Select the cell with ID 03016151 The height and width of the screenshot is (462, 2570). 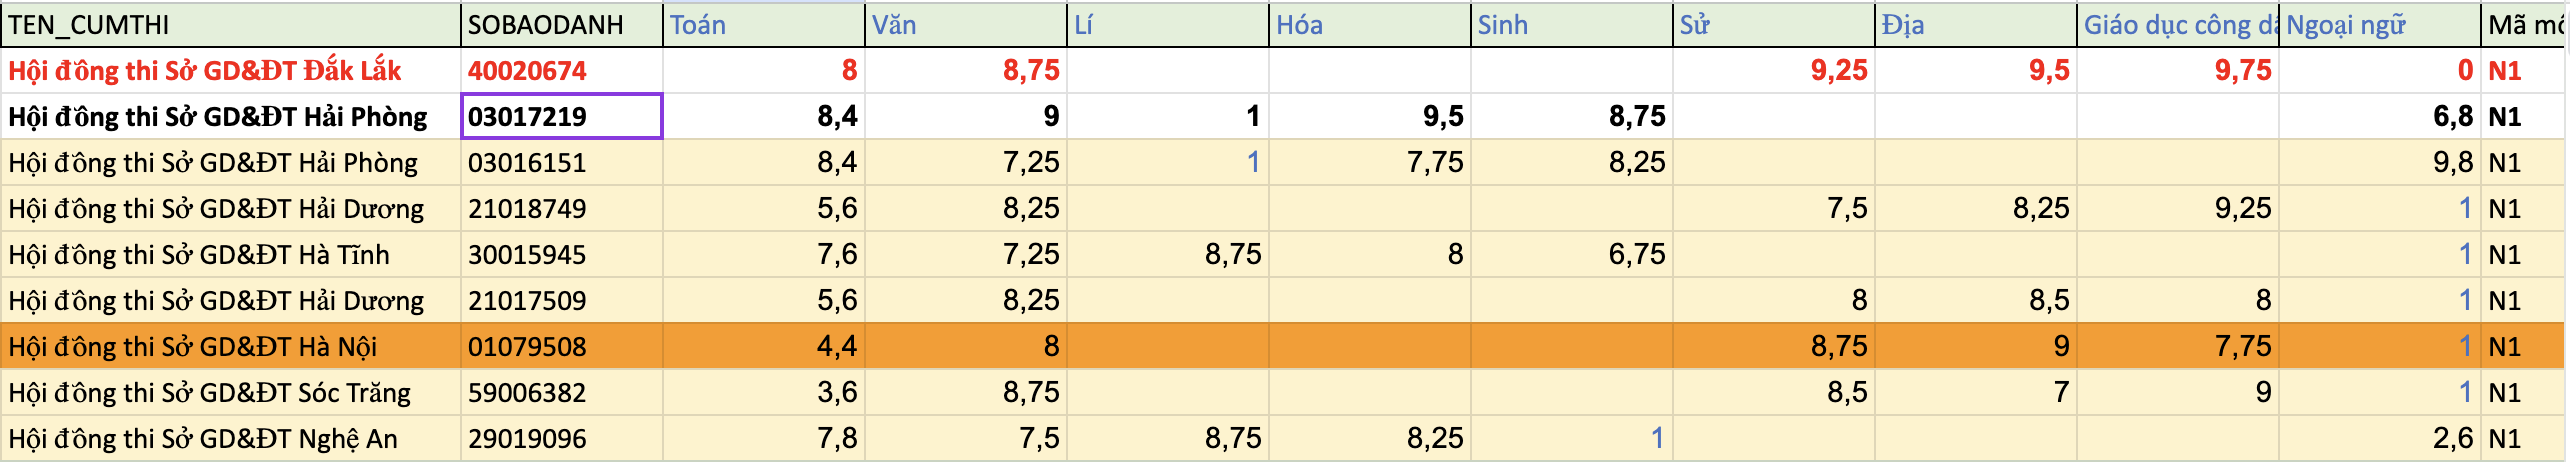[x=560, y=163]
